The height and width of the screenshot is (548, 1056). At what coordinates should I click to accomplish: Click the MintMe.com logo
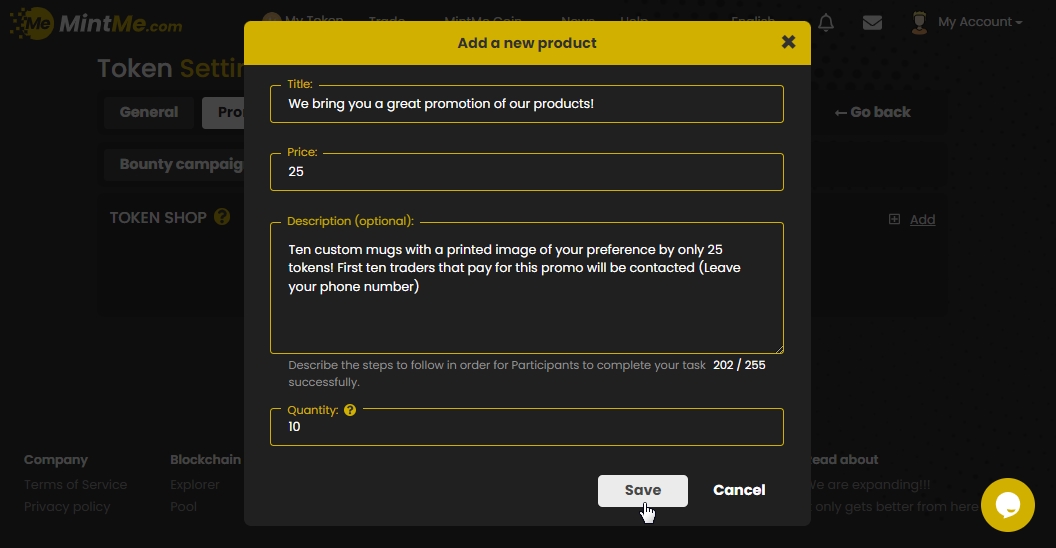pos(96,23)
